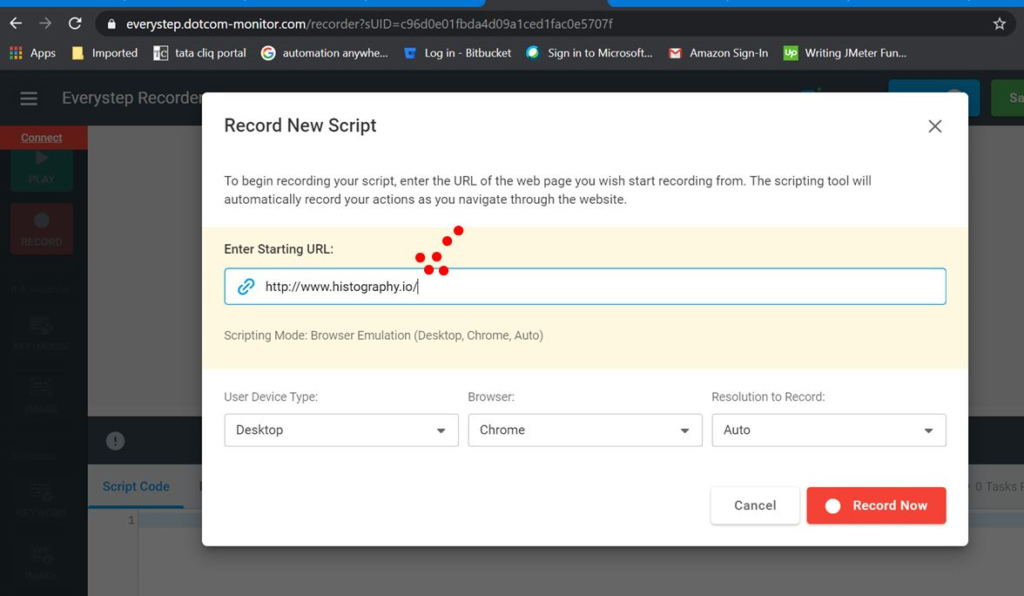Switch to the Script Code tab
The image size is (1024, 596).
(136, 487)
